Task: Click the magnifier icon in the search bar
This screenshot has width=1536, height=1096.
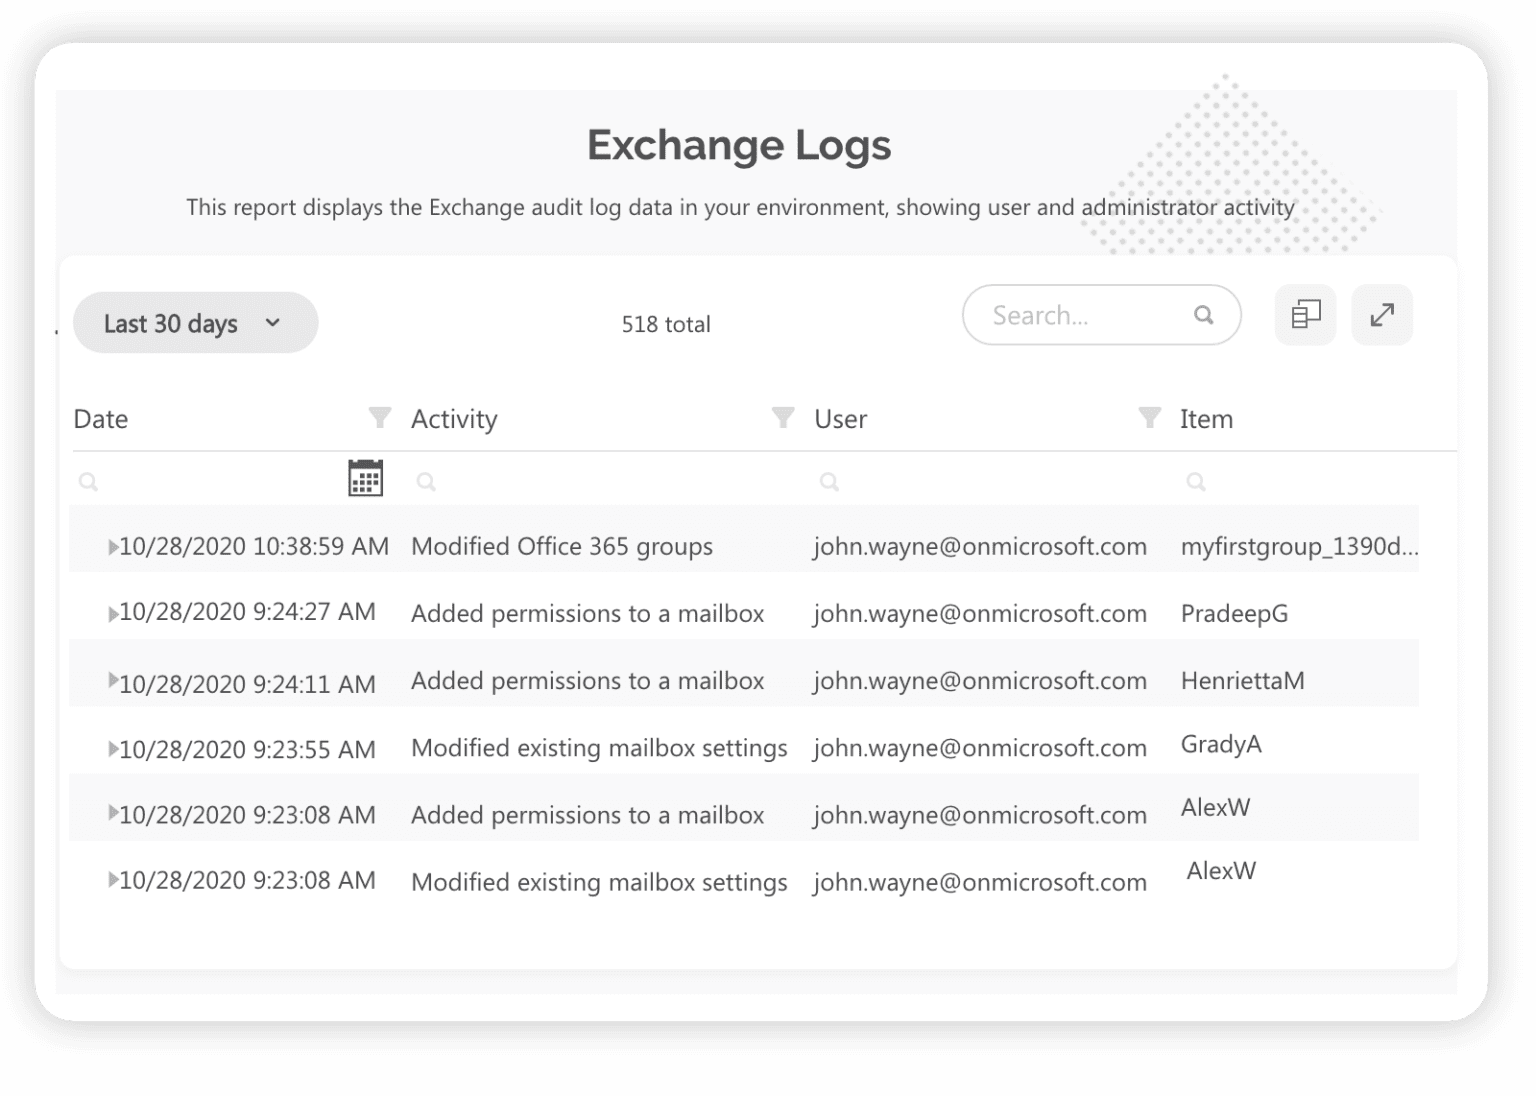Action: [x=1203, y=315]
